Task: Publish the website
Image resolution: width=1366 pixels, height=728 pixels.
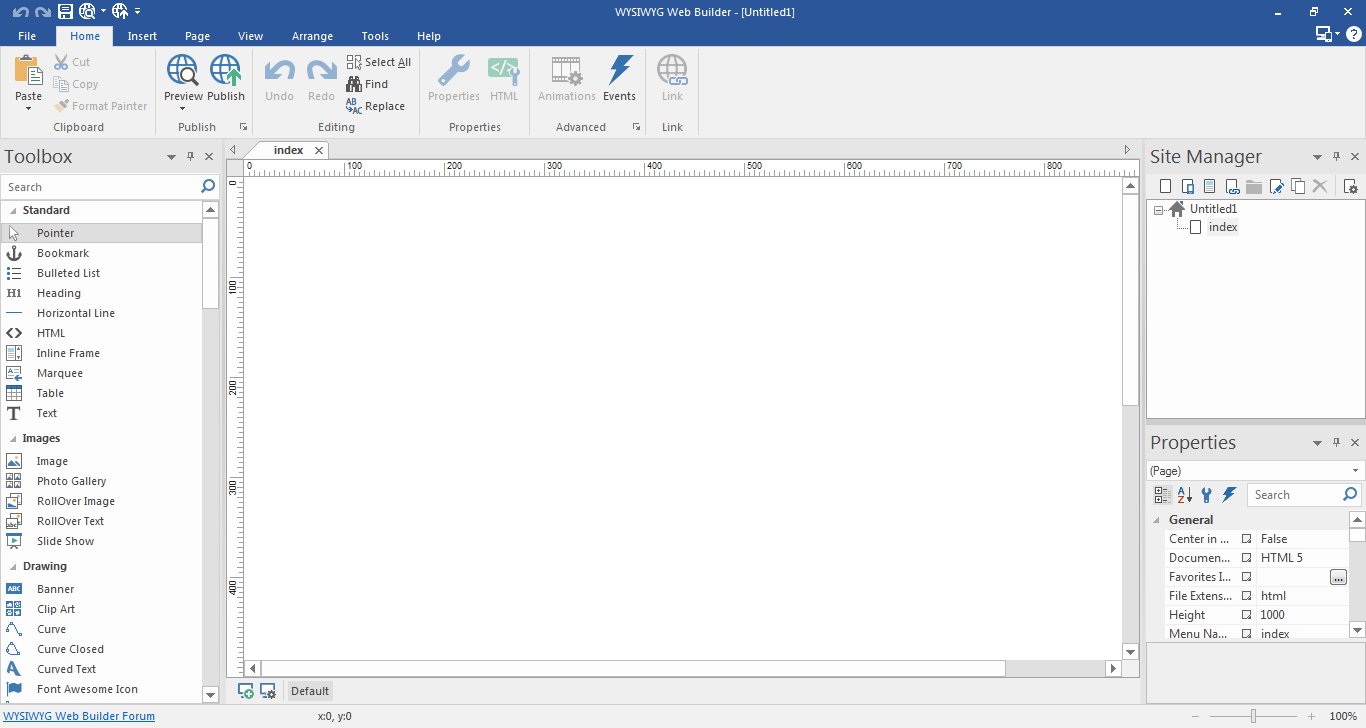Action: tap(226, 80)
